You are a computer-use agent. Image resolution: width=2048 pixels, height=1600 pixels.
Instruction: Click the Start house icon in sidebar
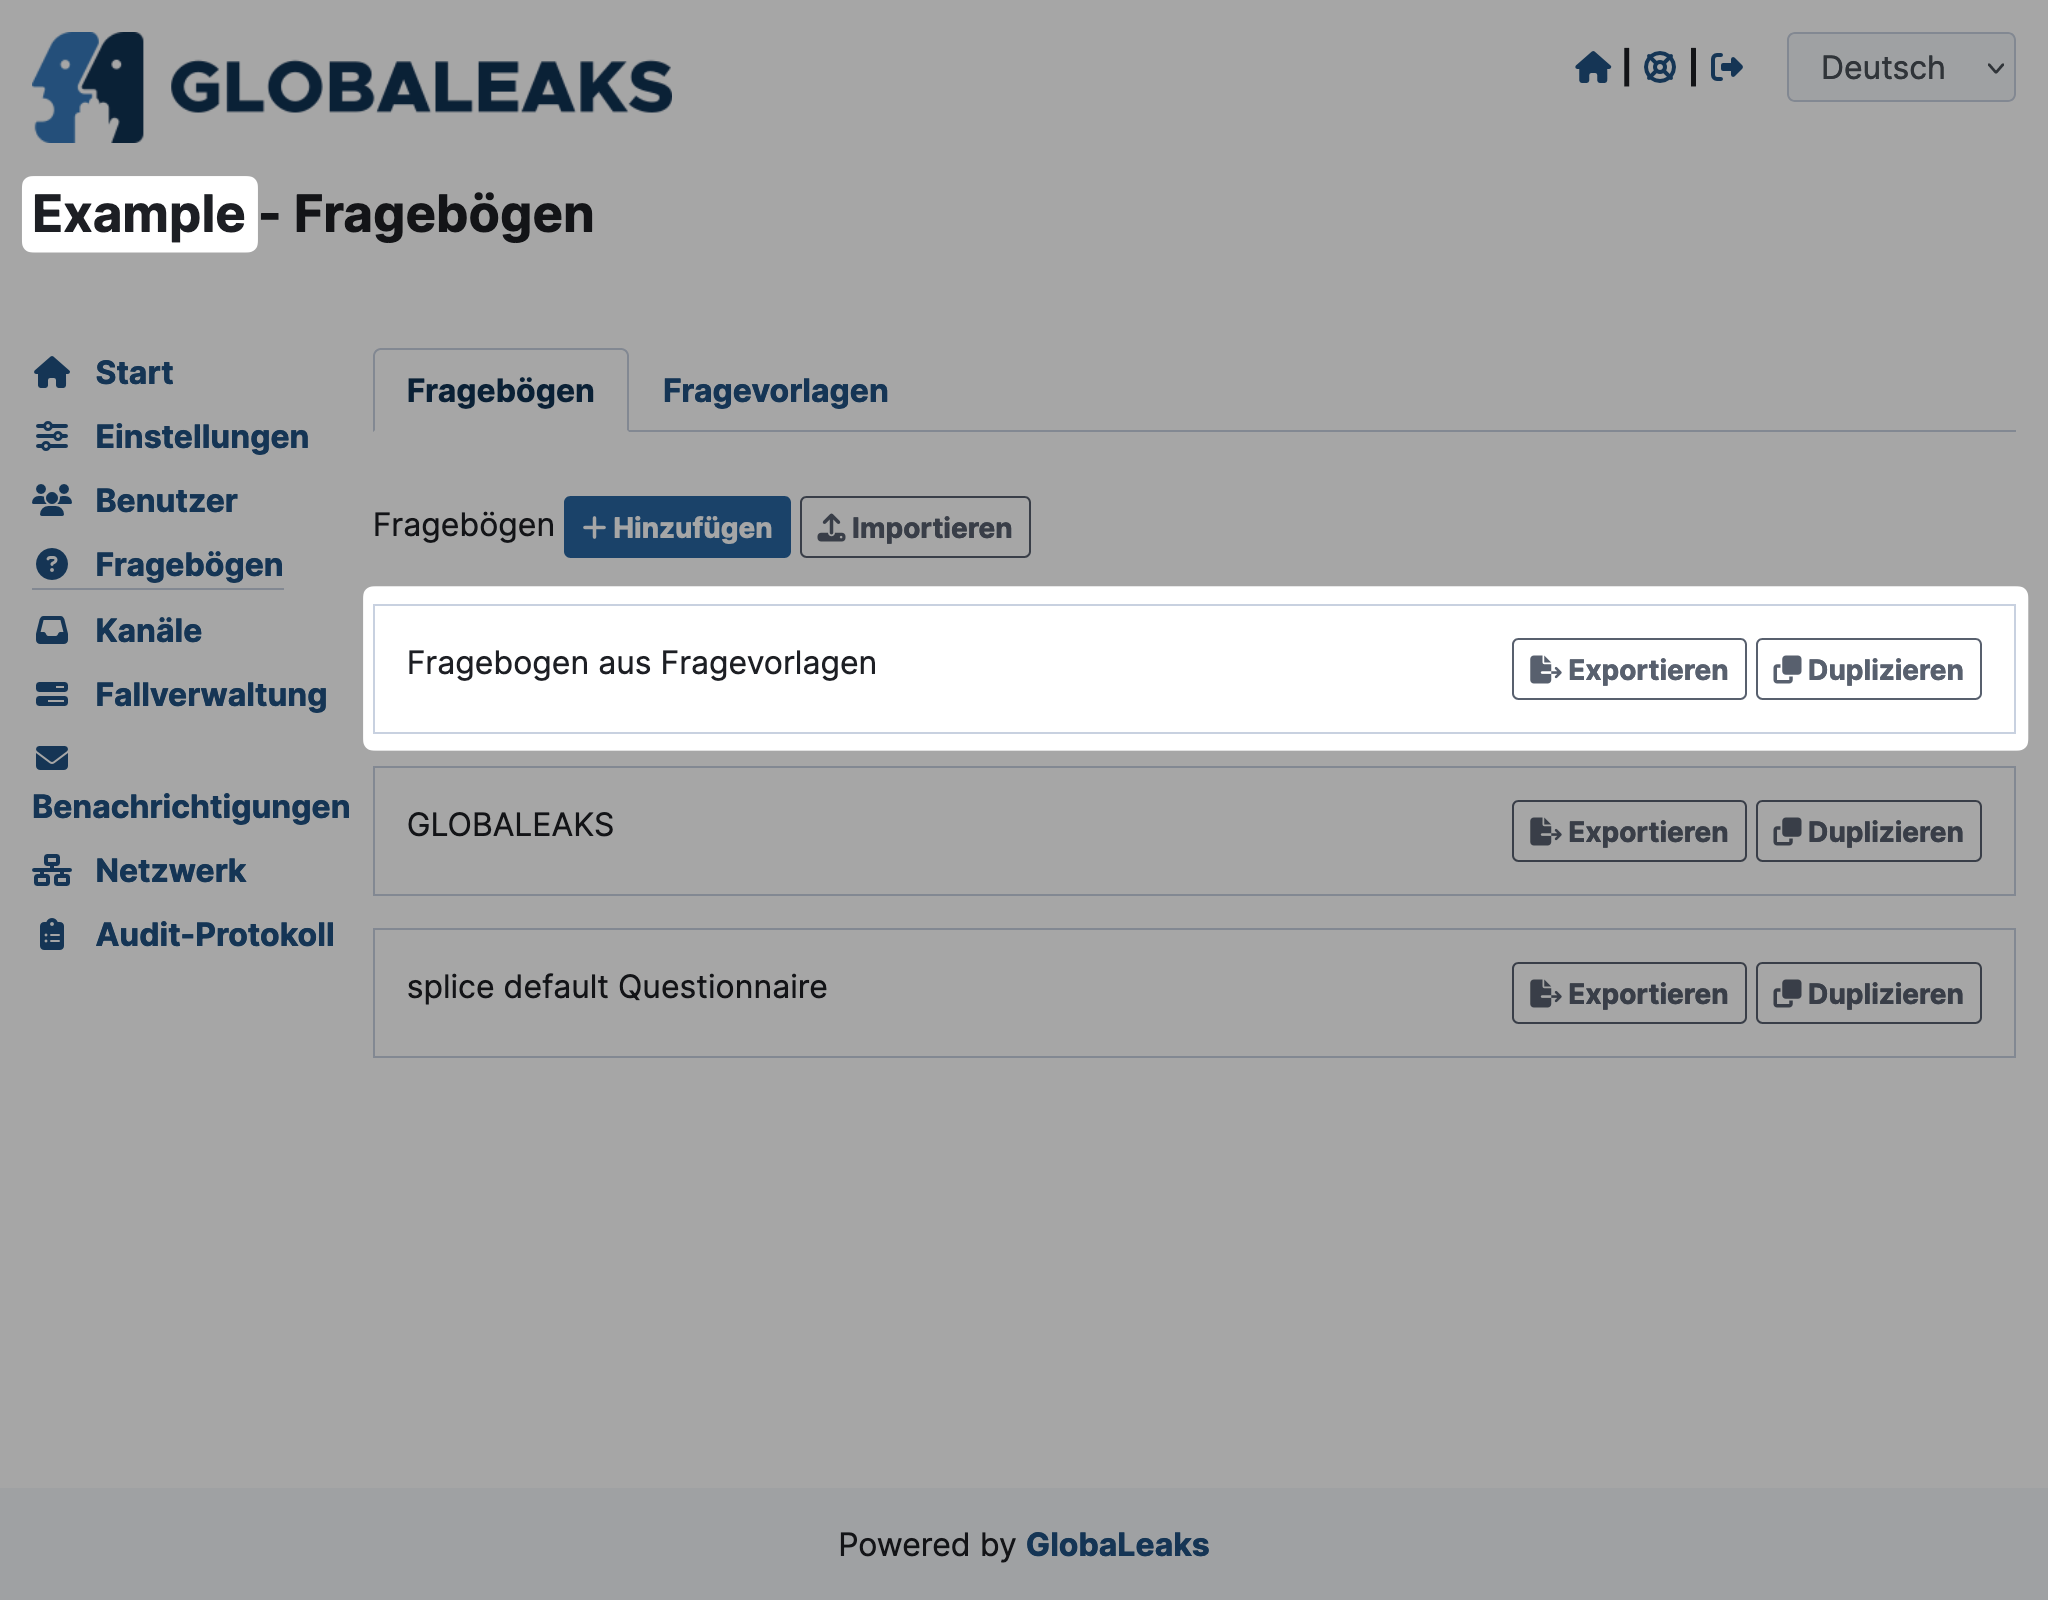(52, 373)
